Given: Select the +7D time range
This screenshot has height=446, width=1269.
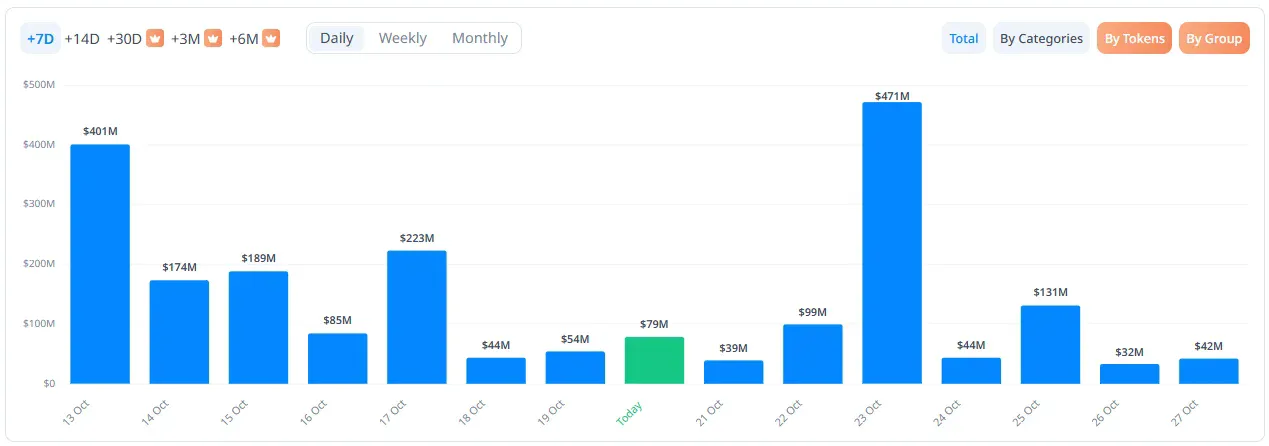Looking at the screenshot, I should (40, 38).
